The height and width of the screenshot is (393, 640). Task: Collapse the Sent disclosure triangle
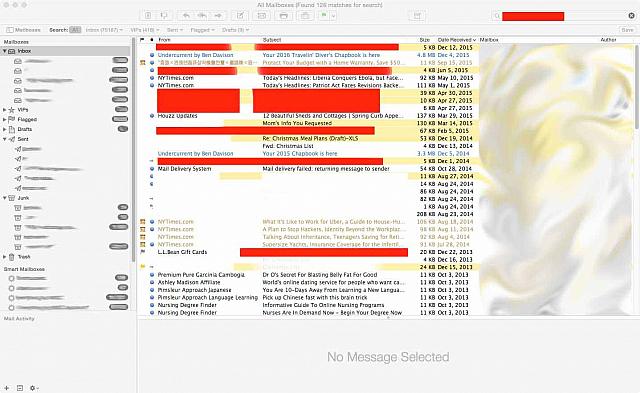tap(4, 139)
